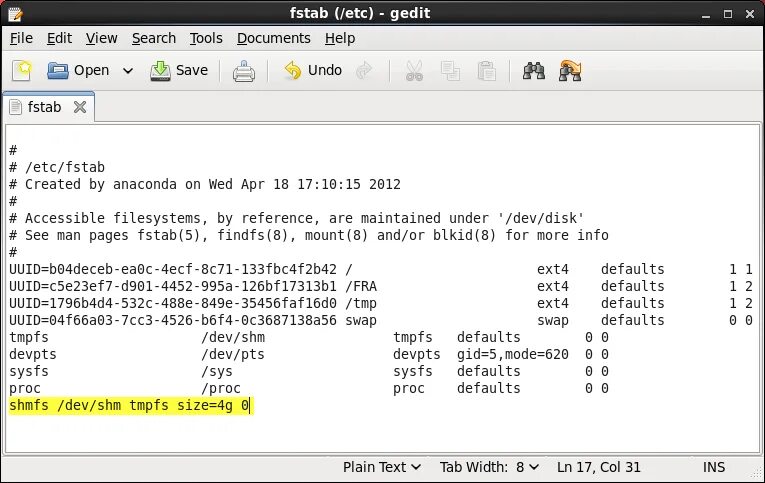Close the gedit window
The height and width of the screenshot is (483, 765).
(750, 14)
